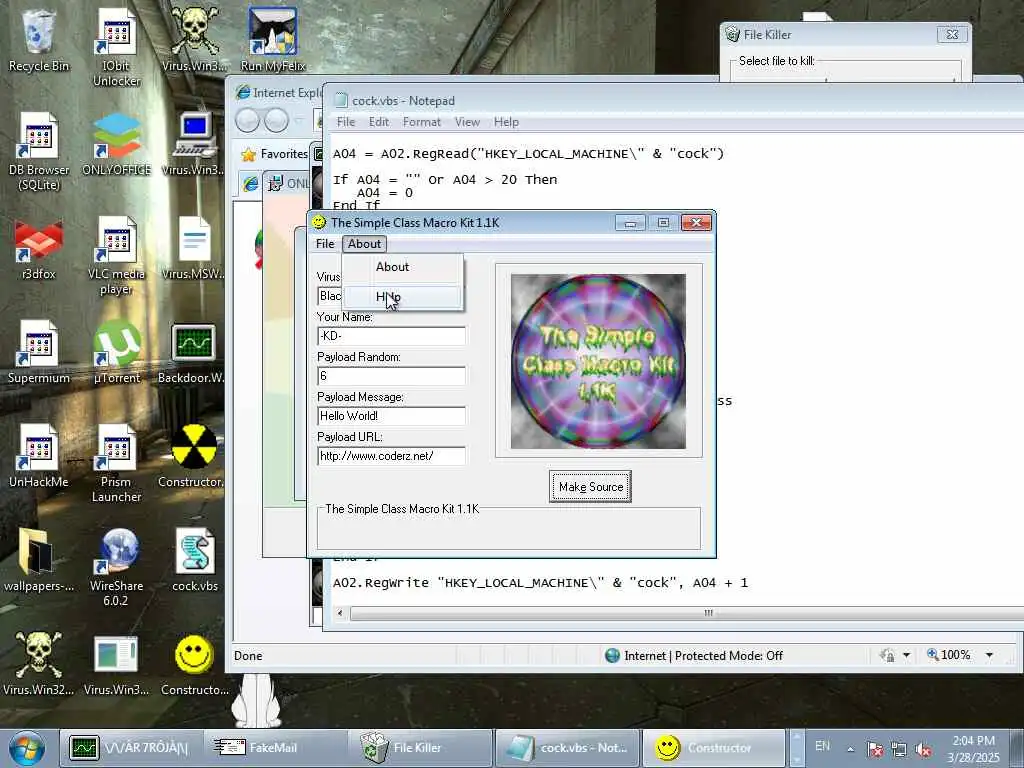Screen dimensions: 1024x768
Task: Click the Action Center flag tray icon
Action: click(875, 750)
